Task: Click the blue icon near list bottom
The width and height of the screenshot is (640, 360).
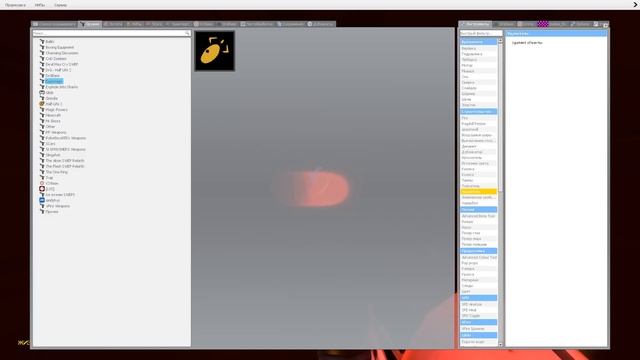Action: coord(42,200)
